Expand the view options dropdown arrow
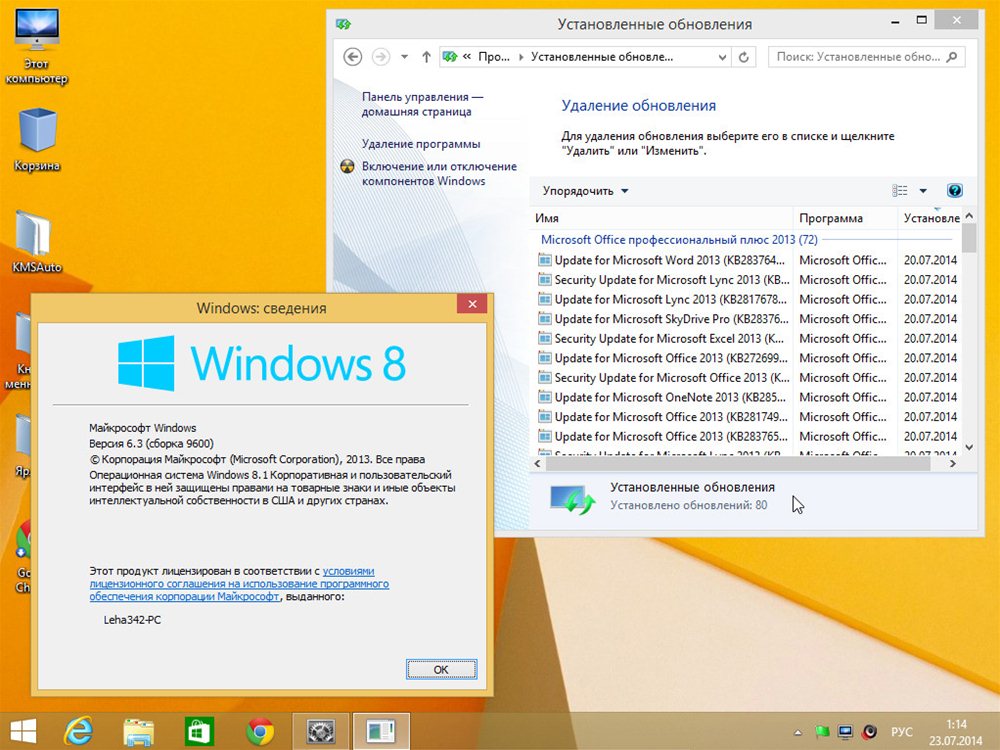 (x=923, y=191)
